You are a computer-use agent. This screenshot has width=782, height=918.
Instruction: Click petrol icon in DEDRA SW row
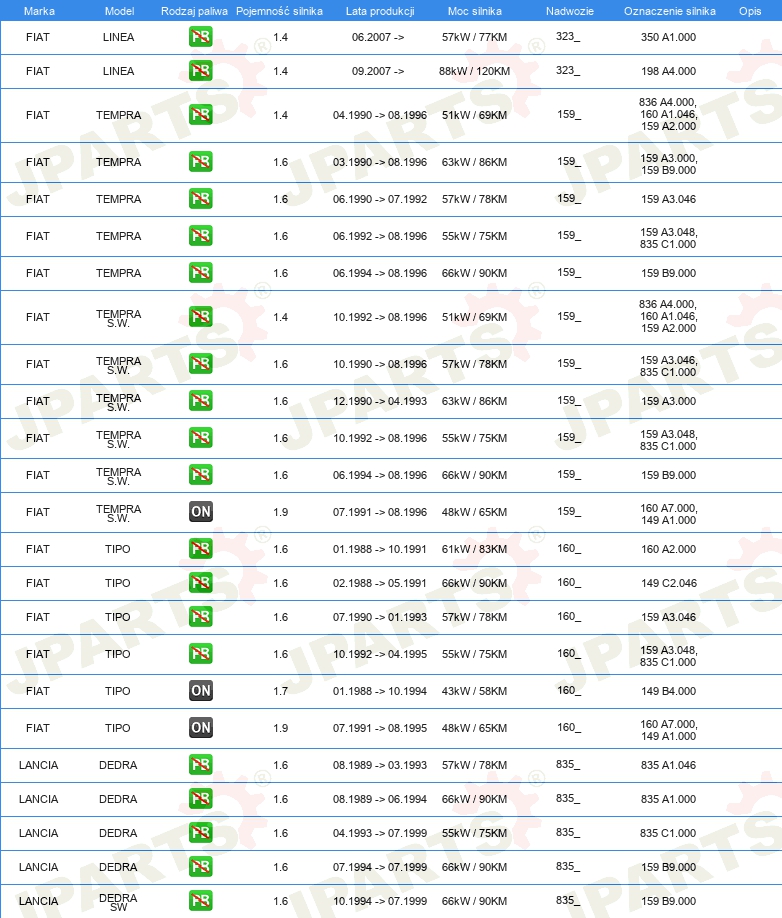200,900
